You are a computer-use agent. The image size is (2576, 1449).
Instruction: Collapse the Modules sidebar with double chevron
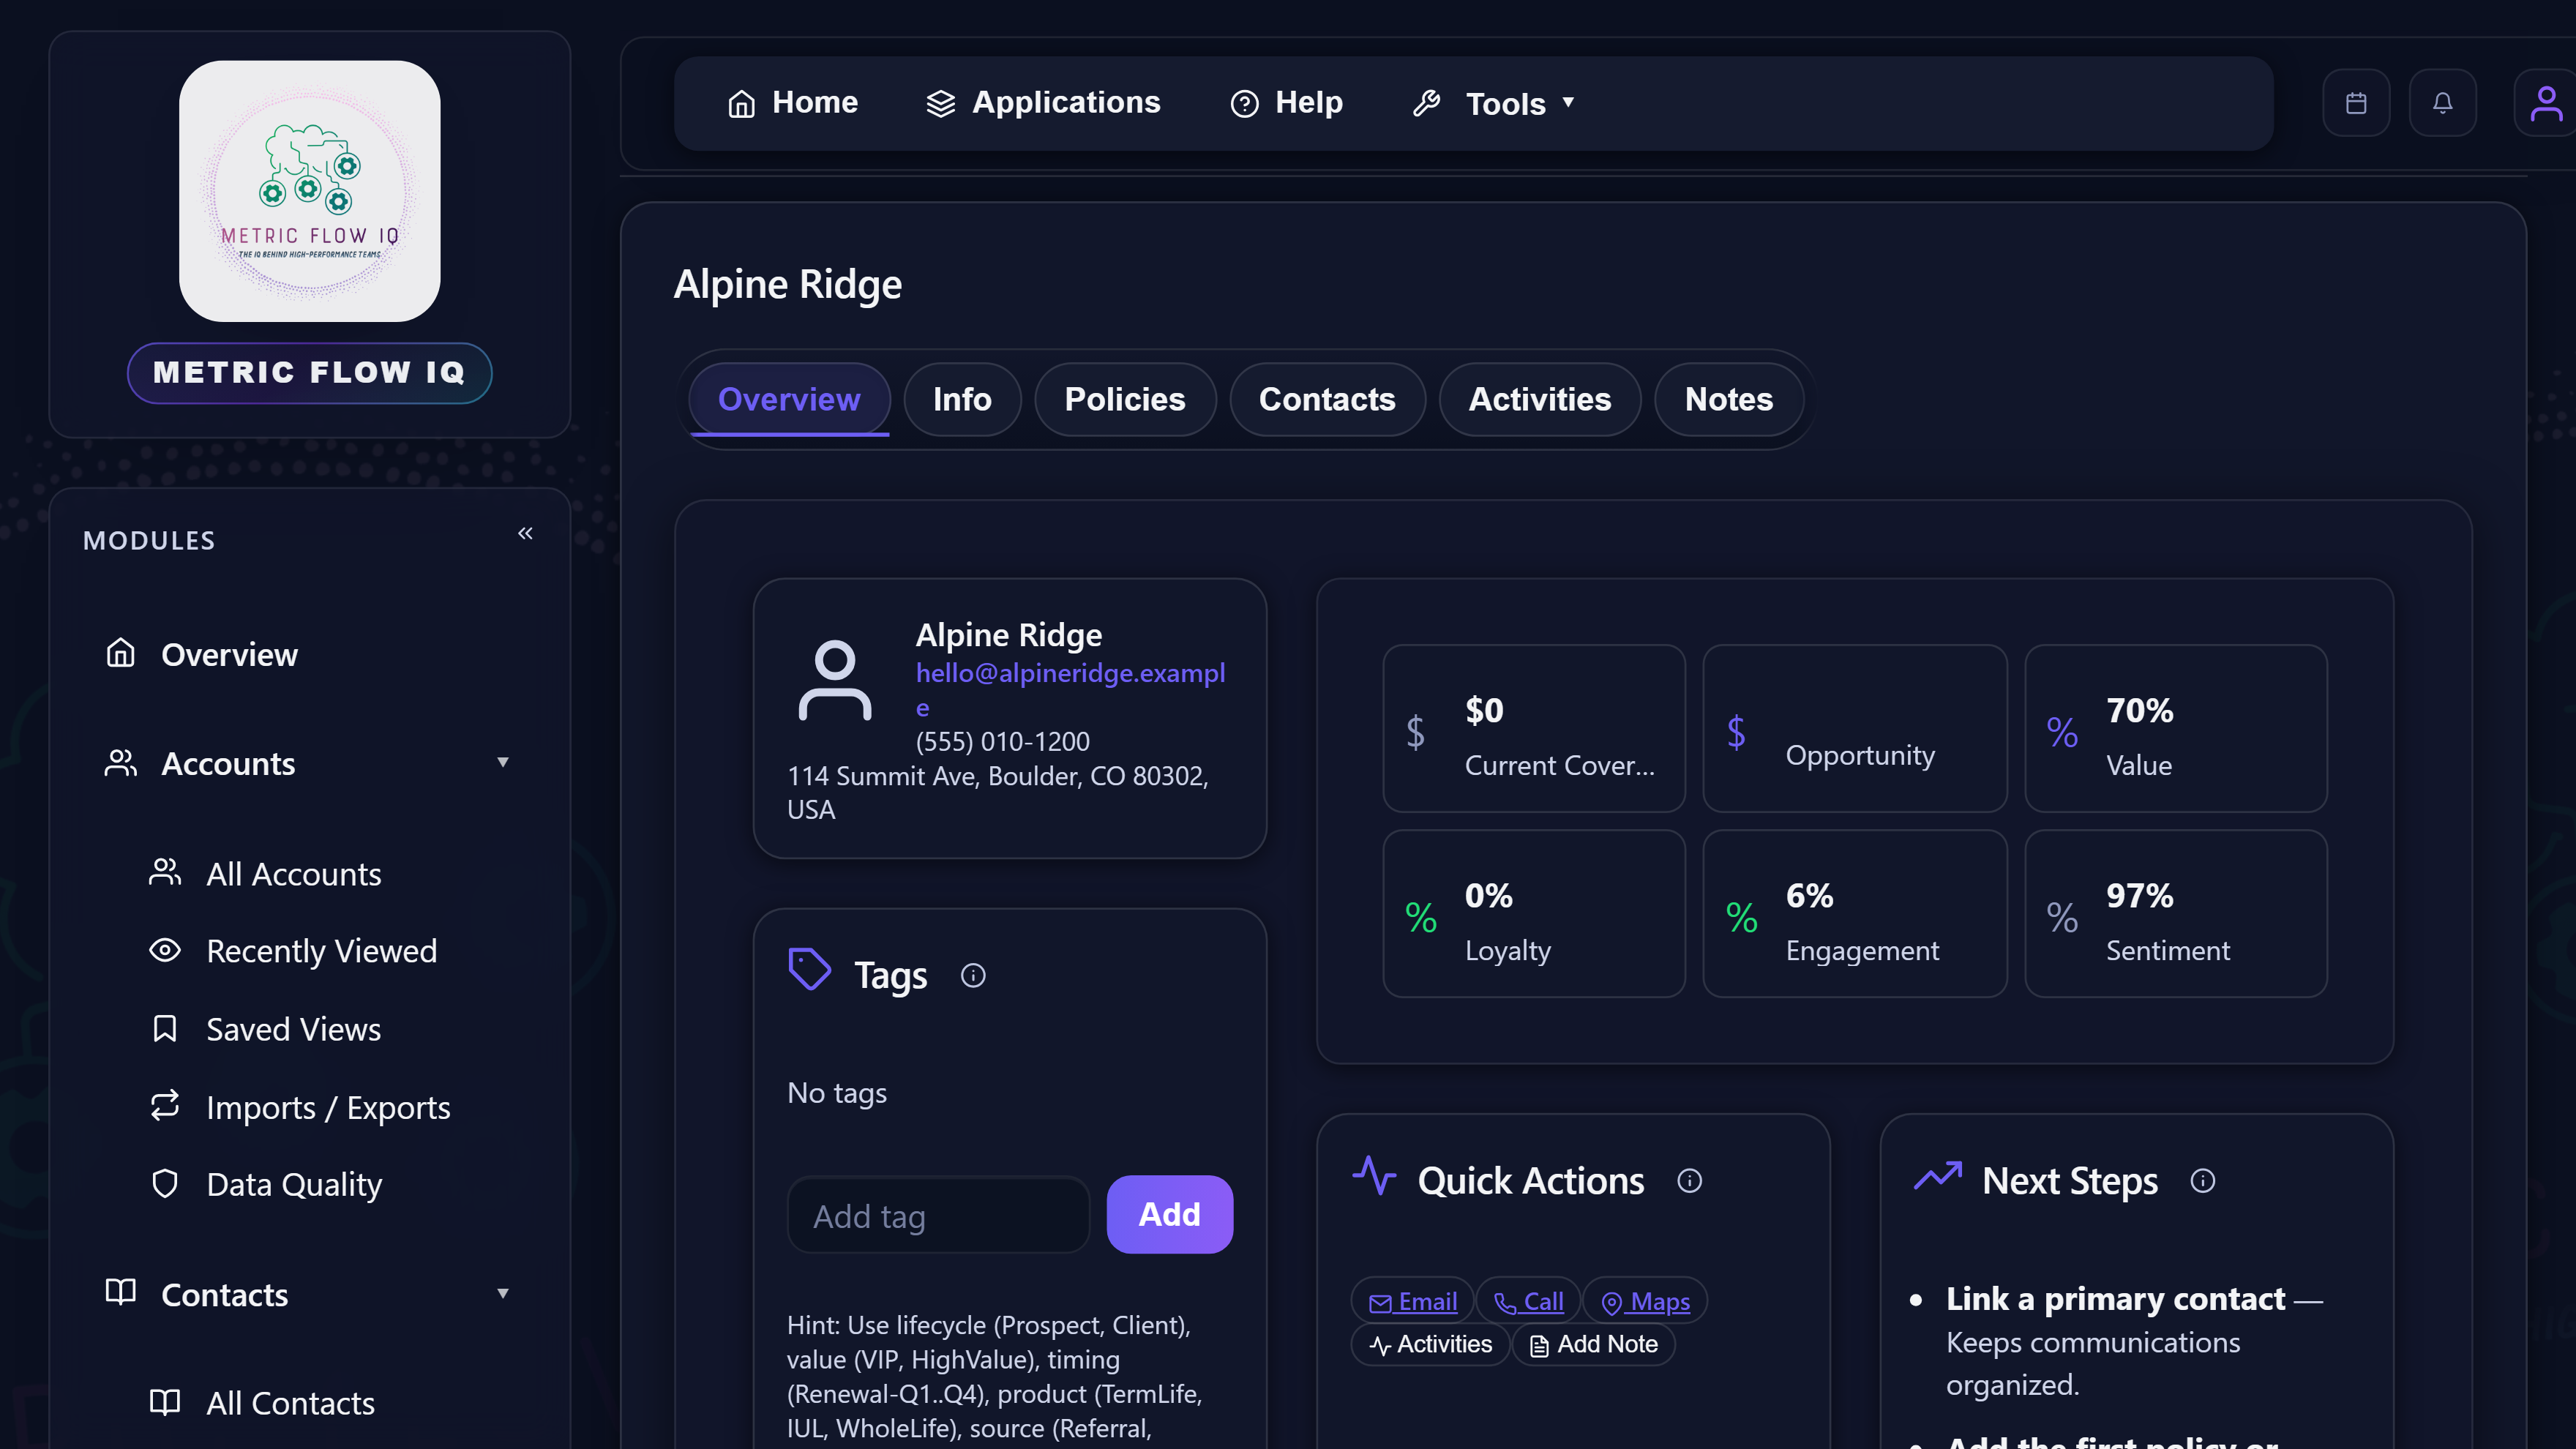click(525, 533)
